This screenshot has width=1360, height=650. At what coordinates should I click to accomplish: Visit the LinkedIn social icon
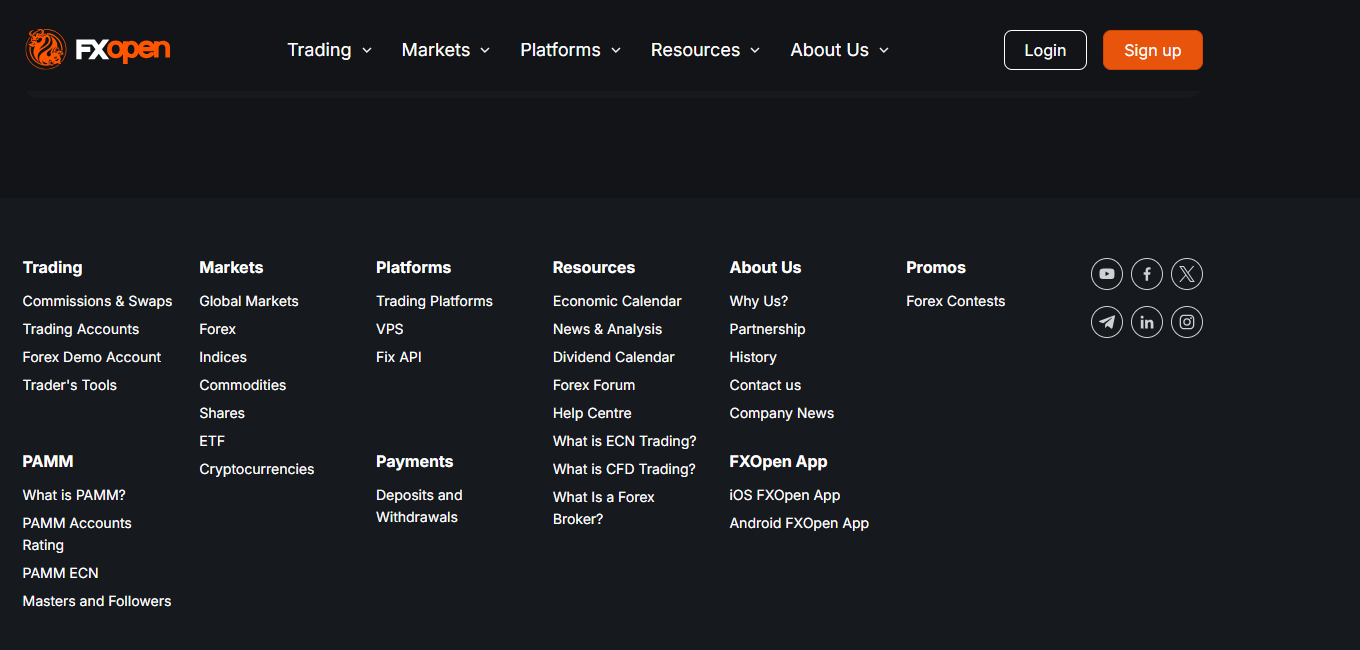tap(1146, 322)
